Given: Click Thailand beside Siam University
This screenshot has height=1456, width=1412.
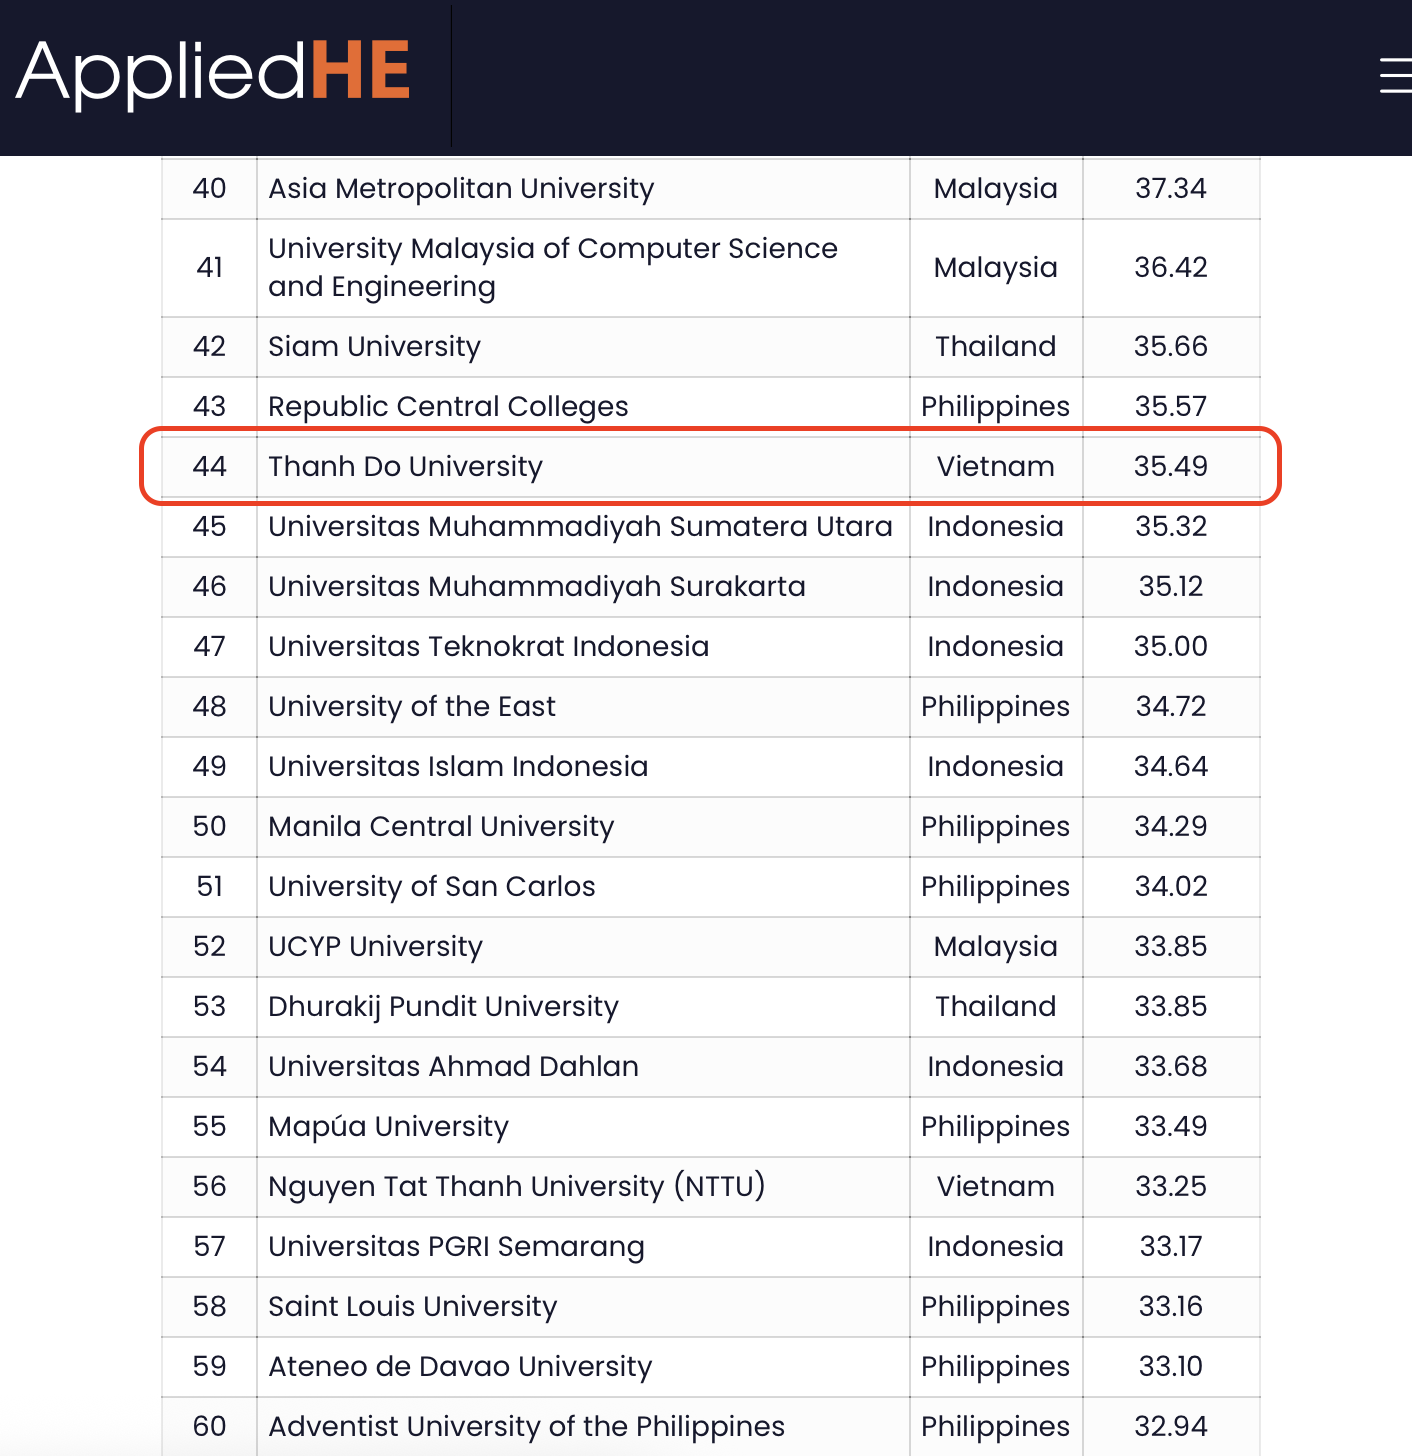Looking at the screenshot, I should point(995,346).
